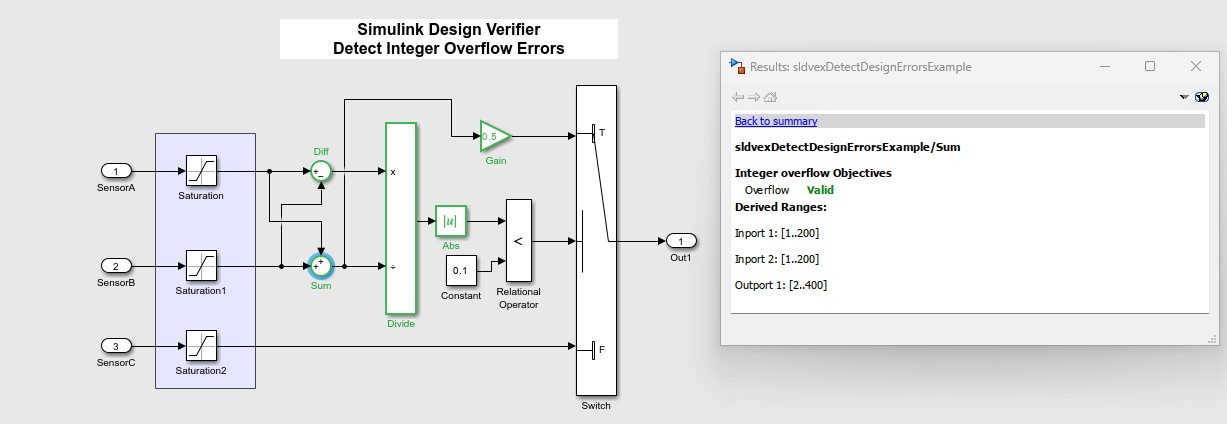This screenshot has height=424, width=1227.
Task: Click the Inport 1: [1..200] range text
Action: pos(777,233)
